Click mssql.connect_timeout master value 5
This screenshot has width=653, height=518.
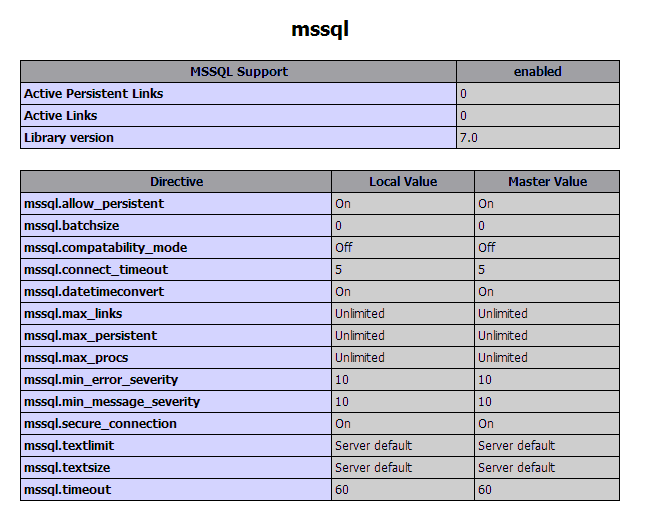(x=481, y=270)
